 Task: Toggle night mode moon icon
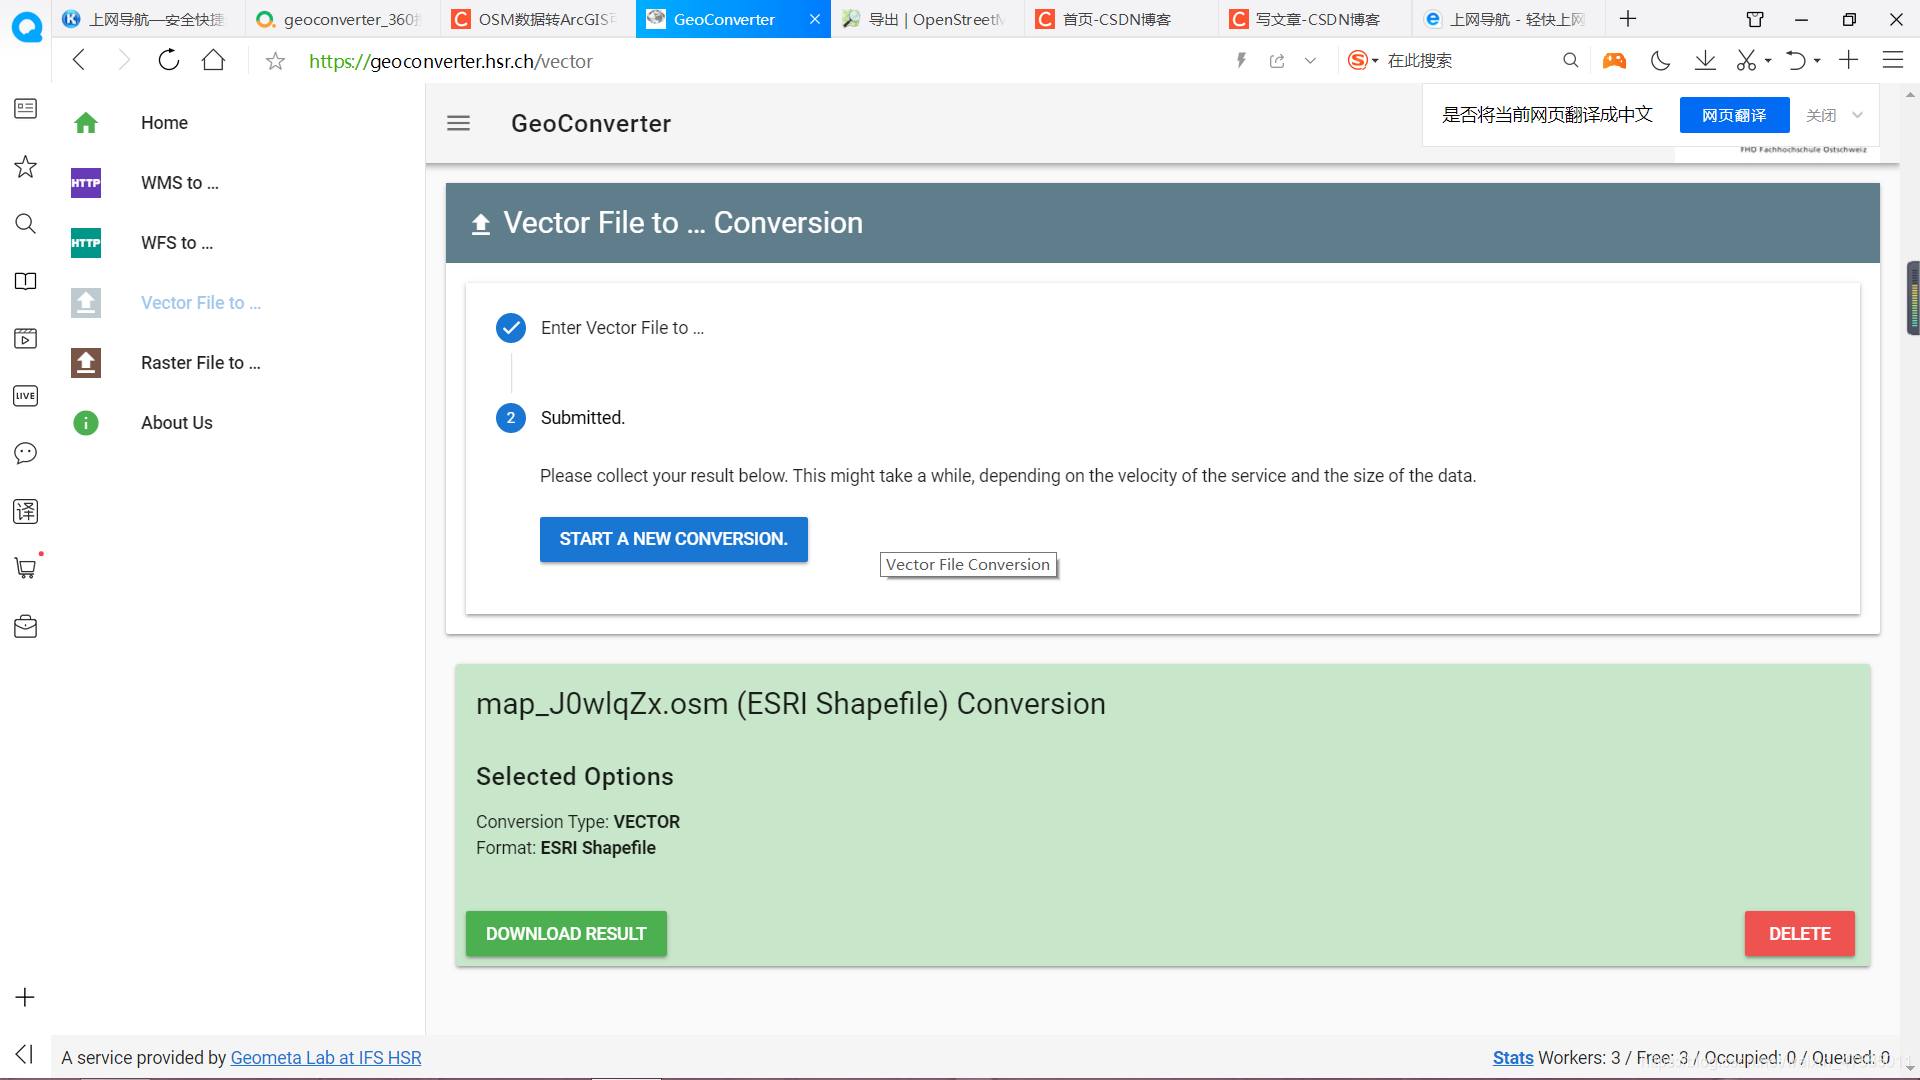point(1660,61)
